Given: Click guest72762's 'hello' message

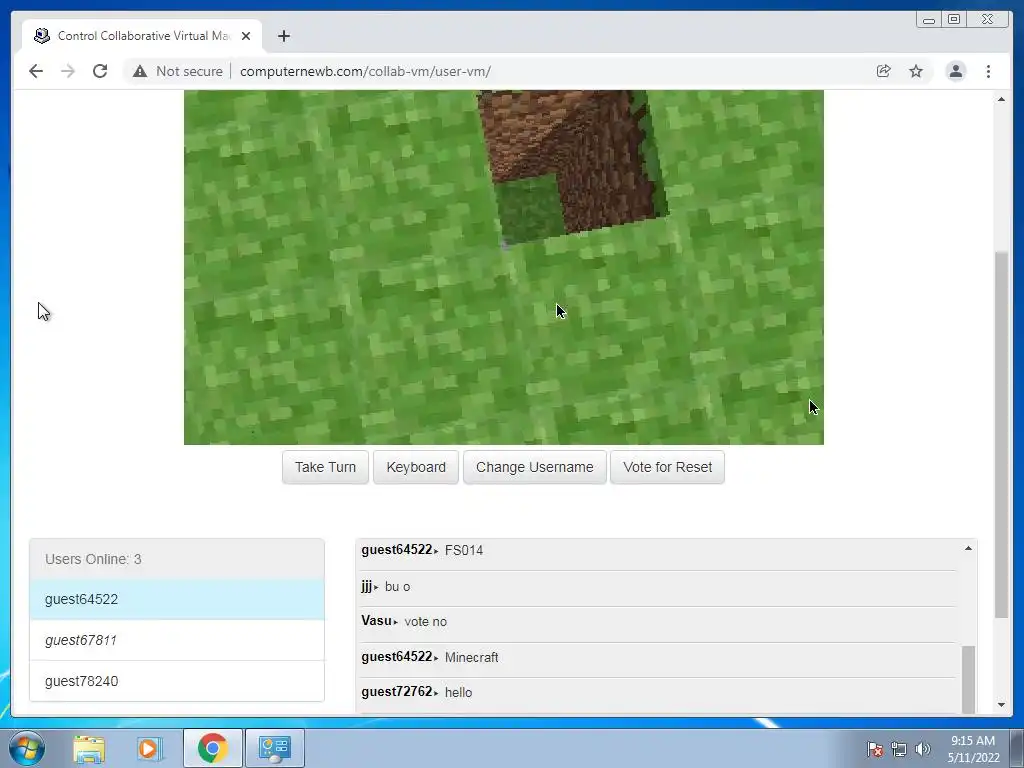Looking at the screenshot, I should (x=458, y=692).
